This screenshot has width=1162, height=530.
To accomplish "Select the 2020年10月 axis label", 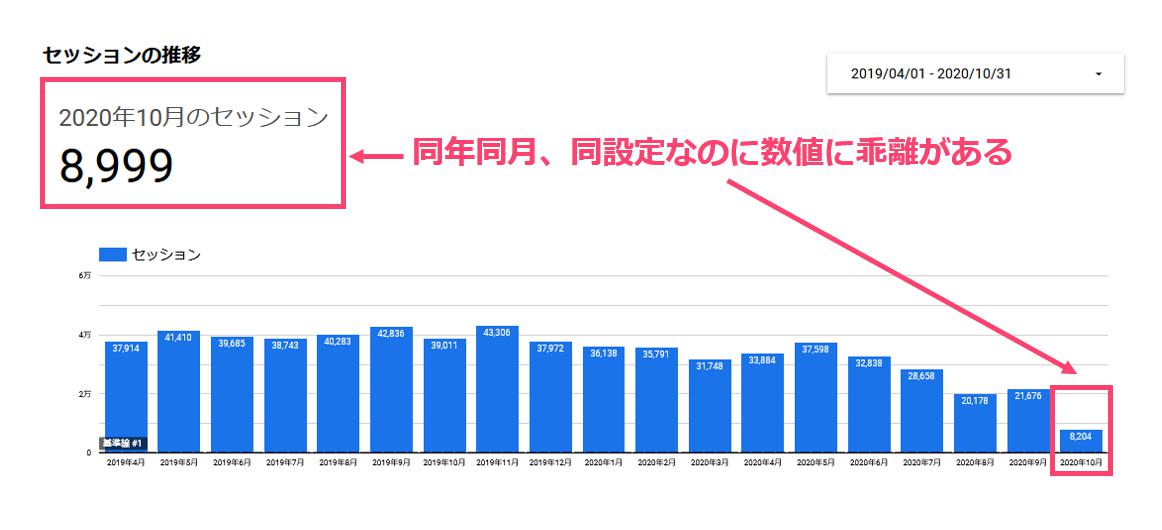I will [1081, 463].
